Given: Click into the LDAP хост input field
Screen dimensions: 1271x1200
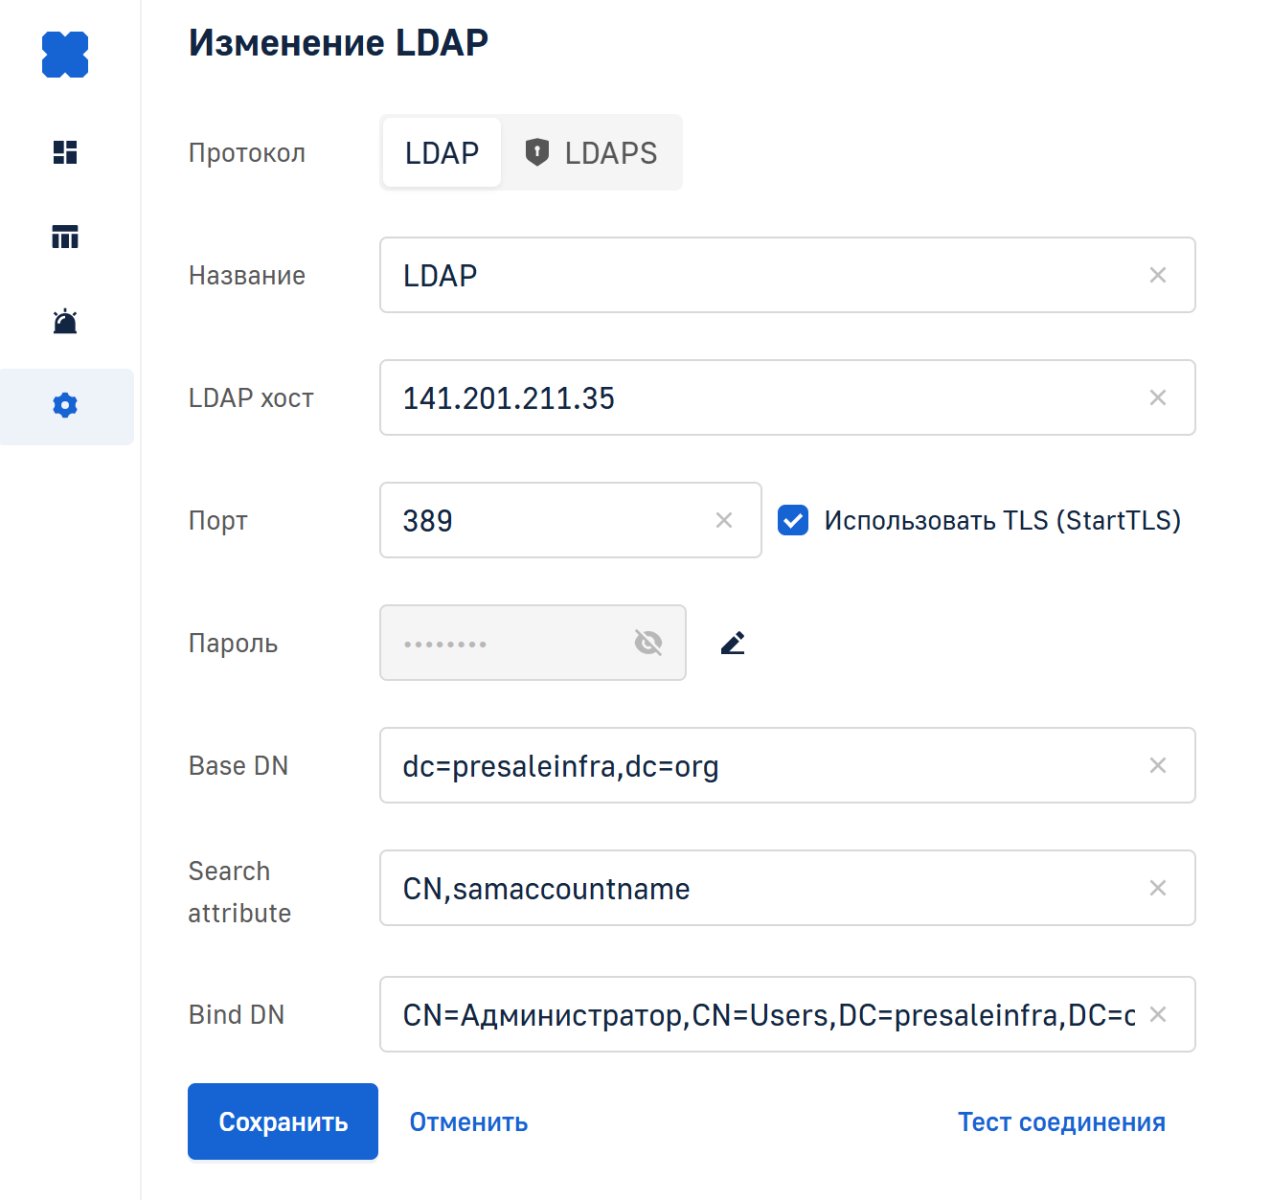Looking at the screenshot, I should pos(760,398).
